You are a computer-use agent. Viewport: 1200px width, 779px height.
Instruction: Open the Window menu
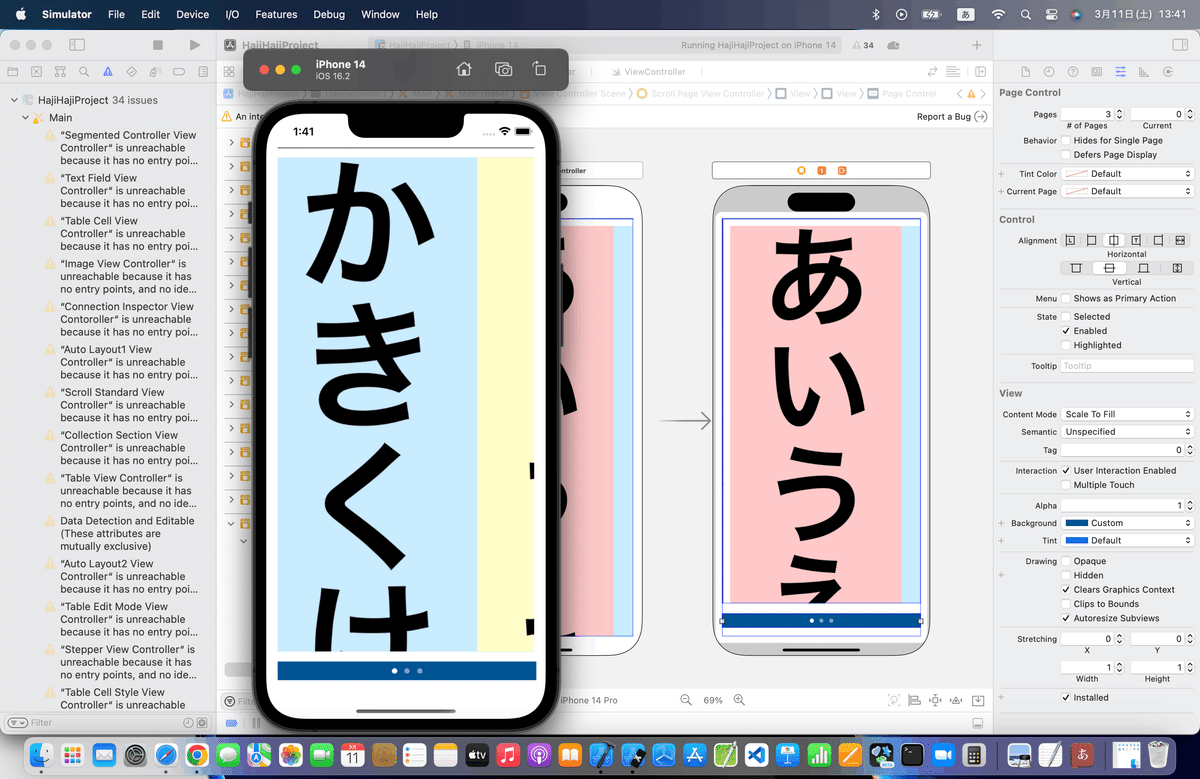pyautogui.click(x=380, y=14)
